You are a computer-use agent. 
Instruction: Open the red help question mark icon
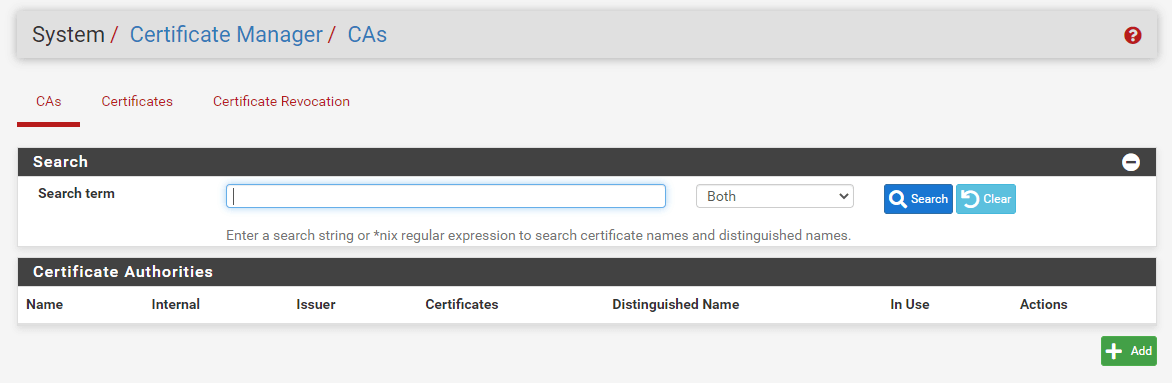(x=1132, y=35)
